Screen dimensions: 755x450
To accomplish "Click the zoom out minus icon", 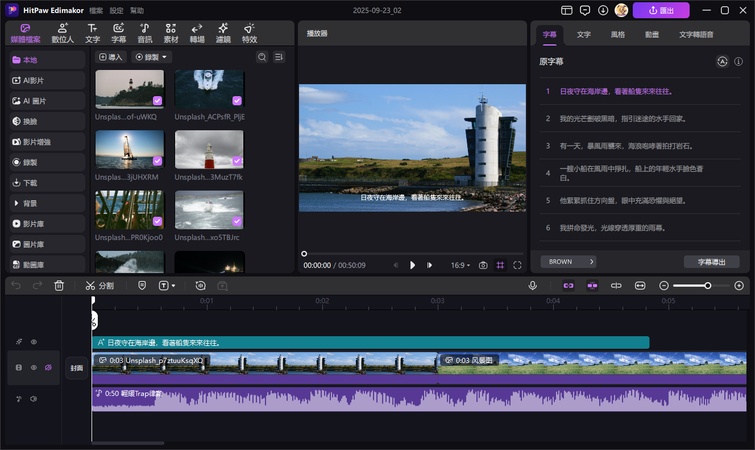I will (x=664, y=285).
